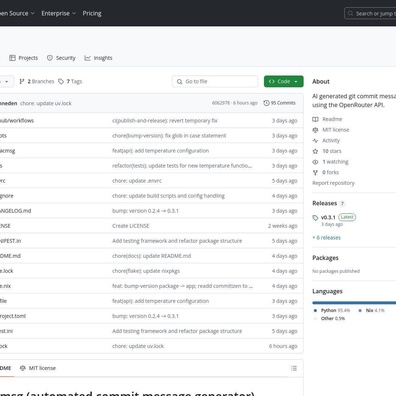Click the Security shield icon
396x396 pixels.
point(50,58)
